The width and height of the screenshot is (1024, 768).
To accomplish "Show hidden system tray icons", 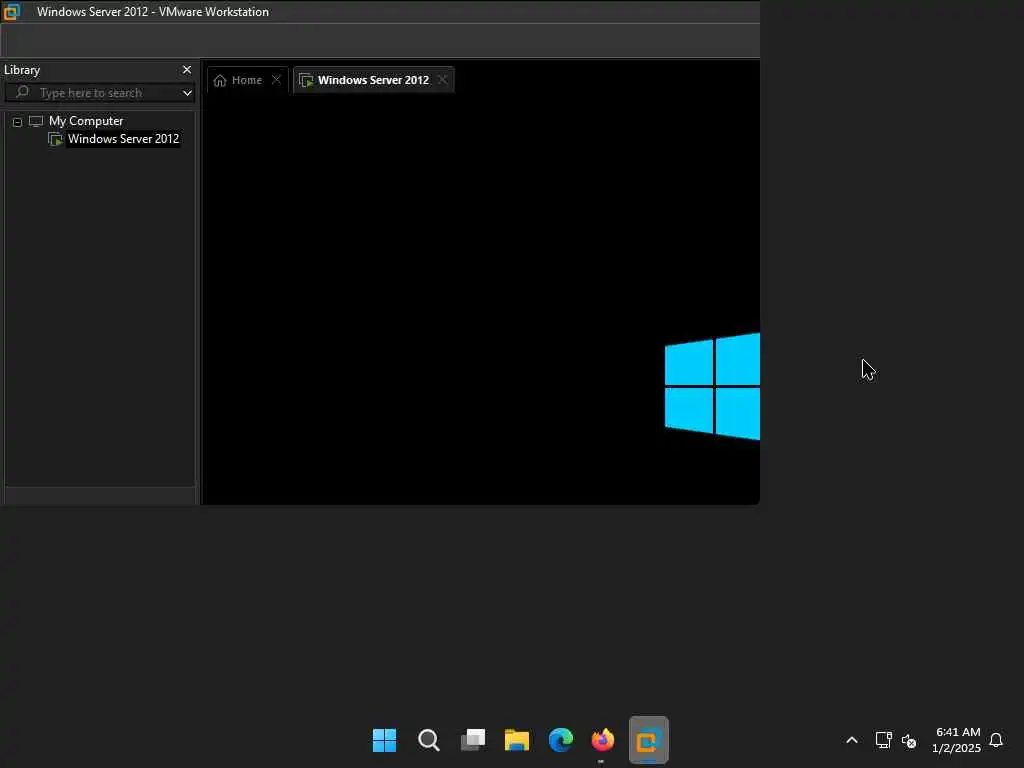I will coord(852,740).
